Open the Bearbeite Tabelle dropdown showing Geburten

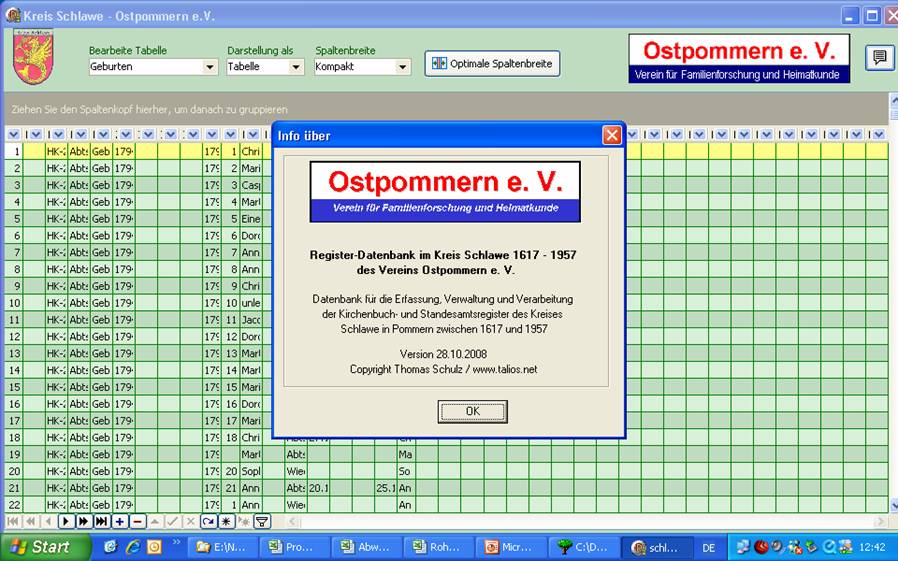(210, 67)
